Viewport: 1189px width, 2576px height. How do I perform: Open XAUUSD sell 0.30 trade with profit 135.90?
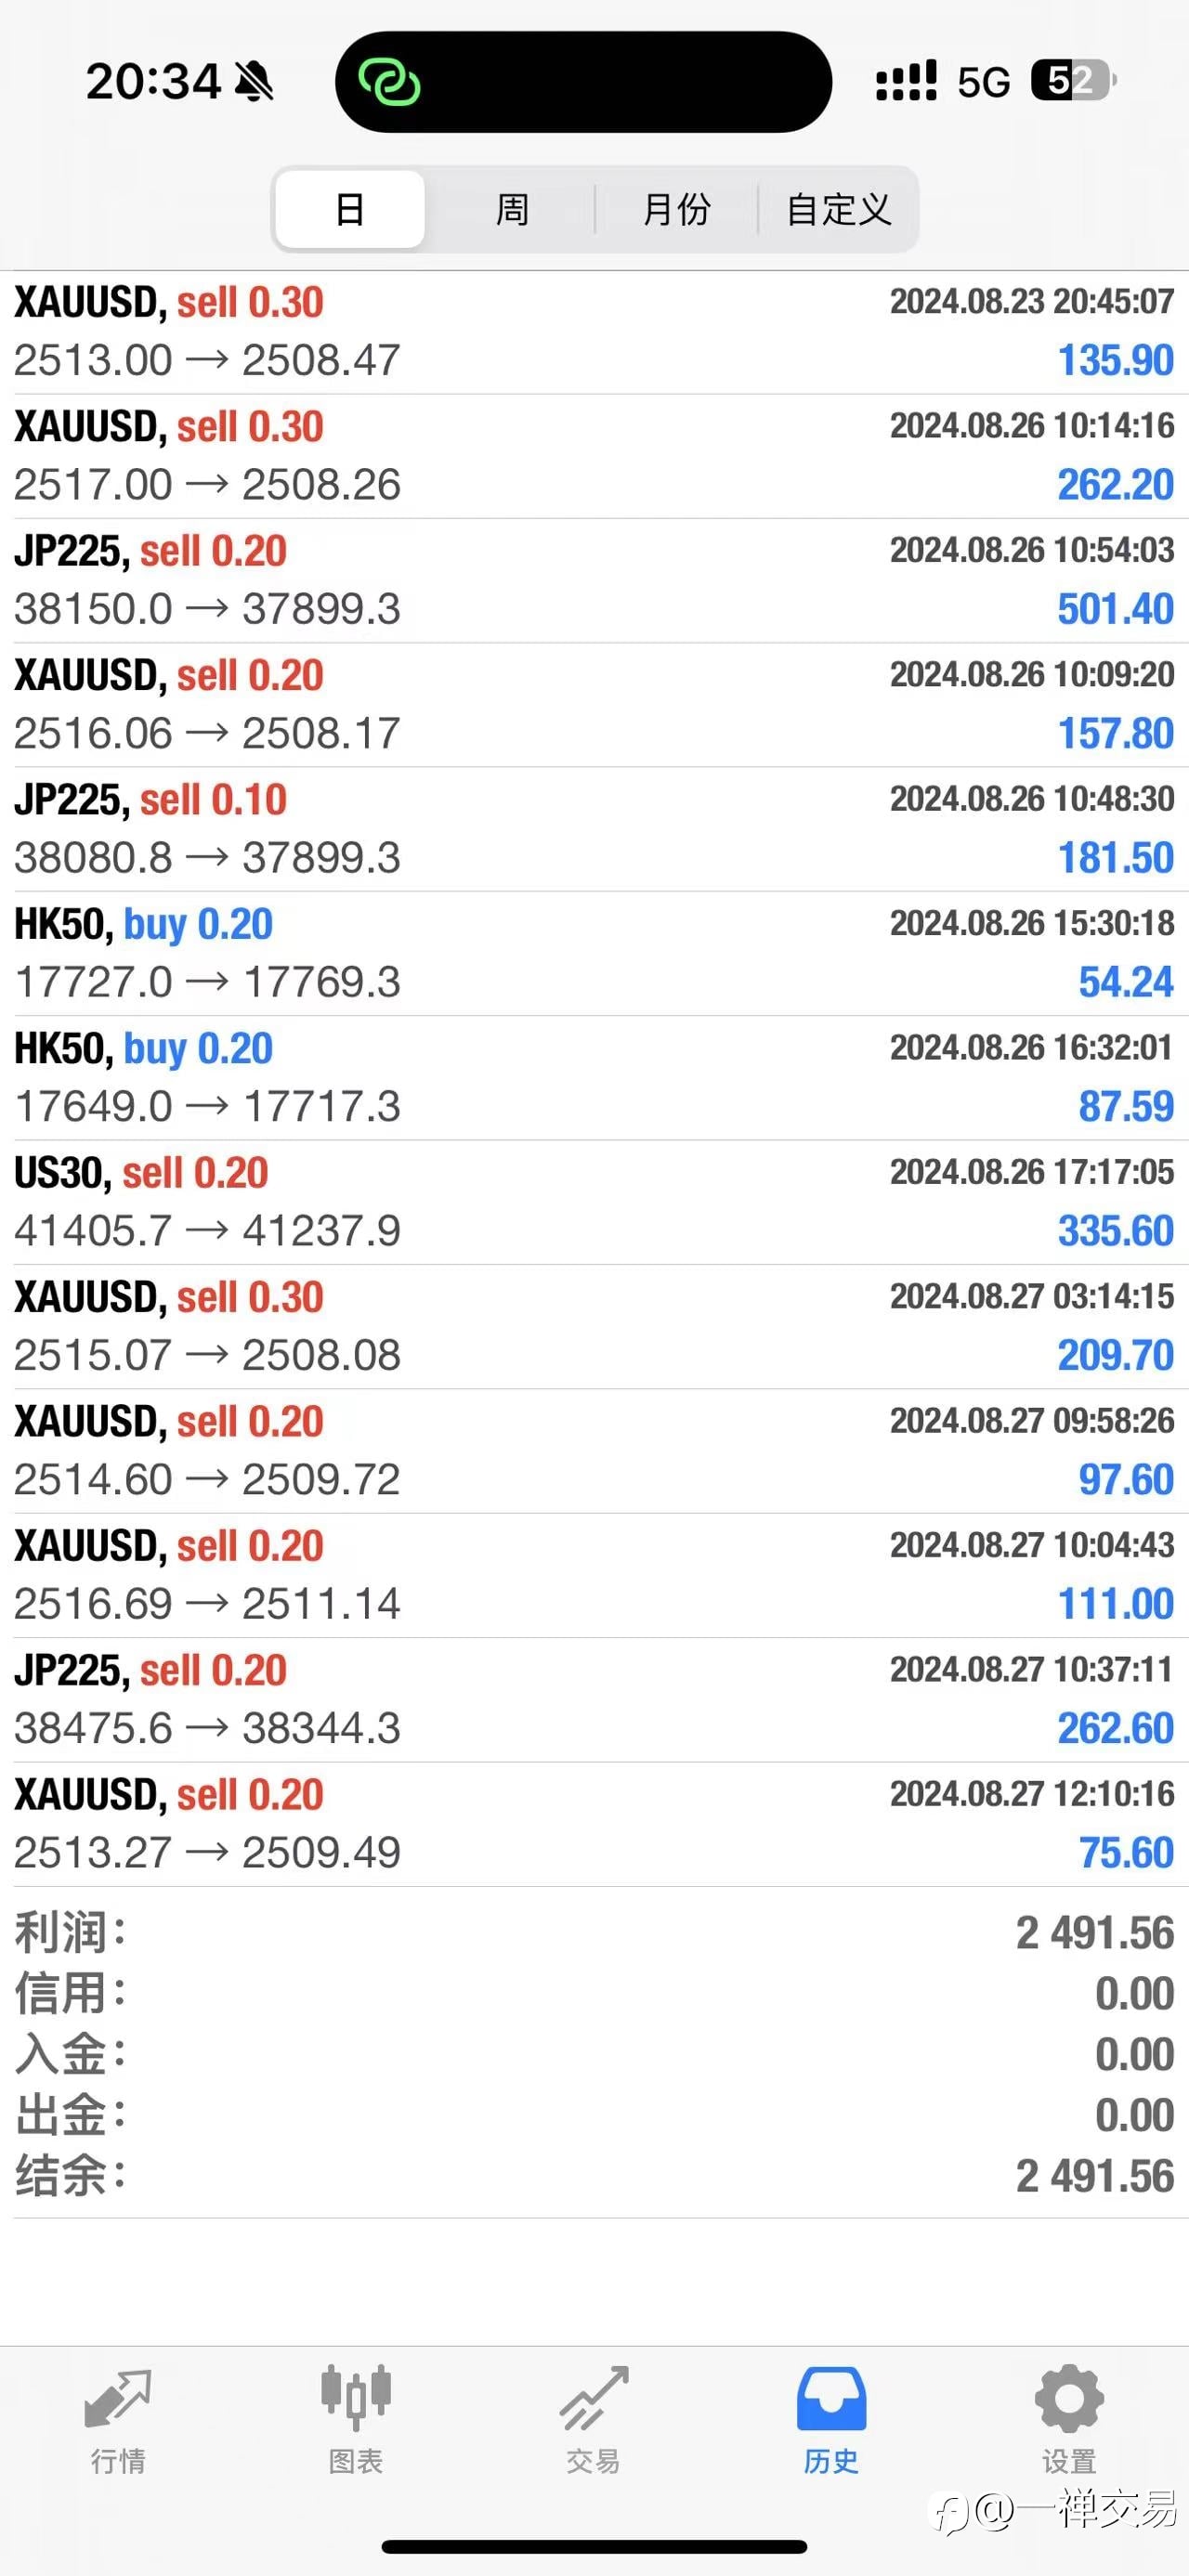click(594, 332)
